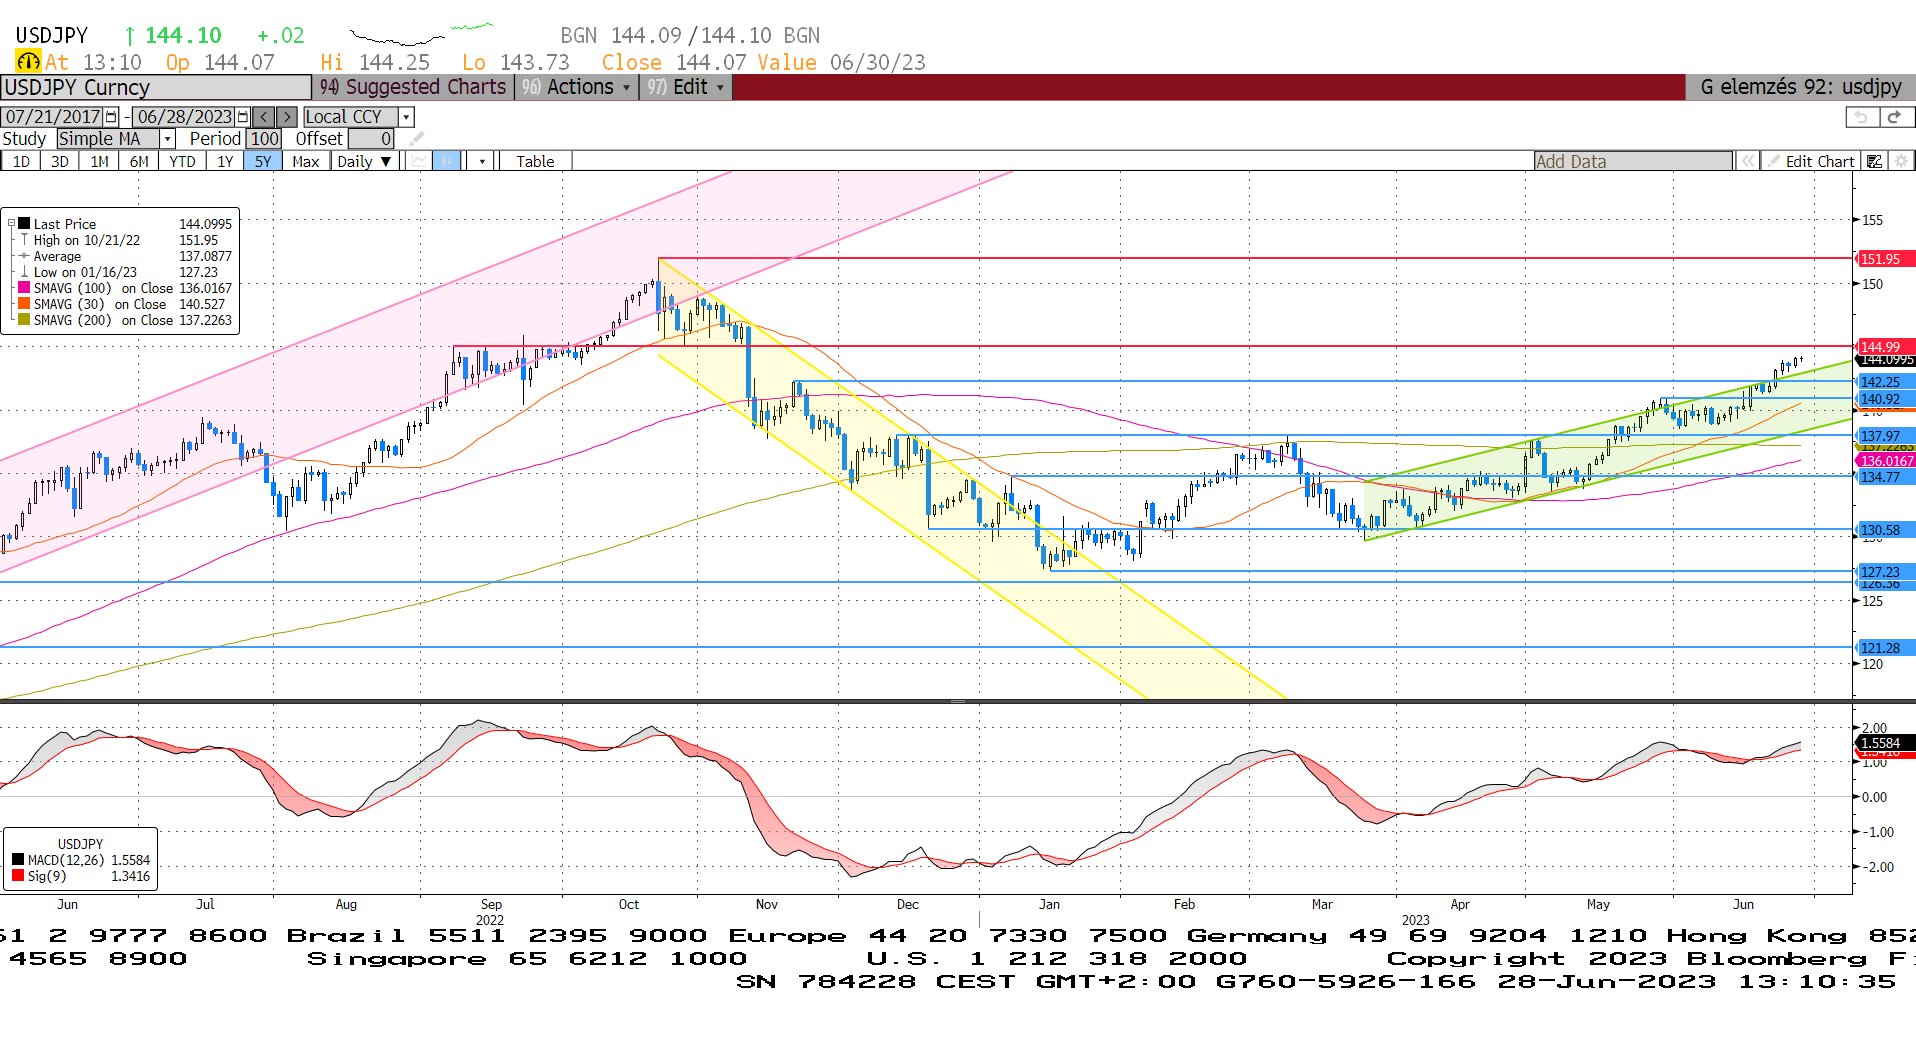Select the 3D range tab
The width and height of the screenshot is (1916, 1037).
click(x=60, y=161)
